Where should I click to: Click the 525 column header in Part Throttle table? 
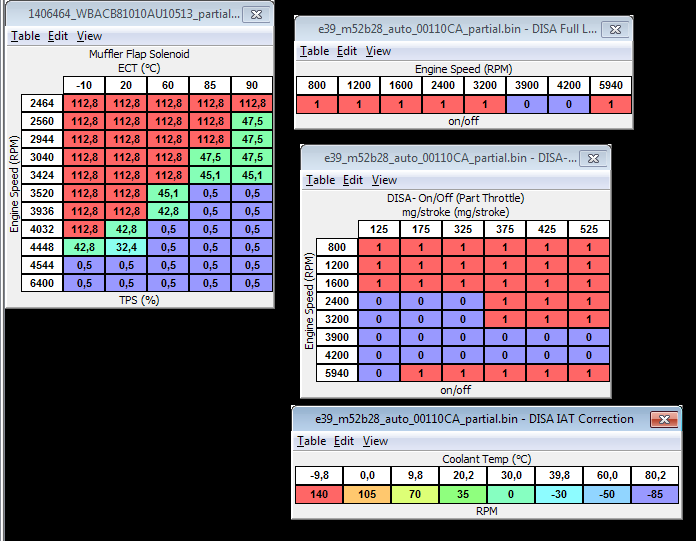point(589,229)
